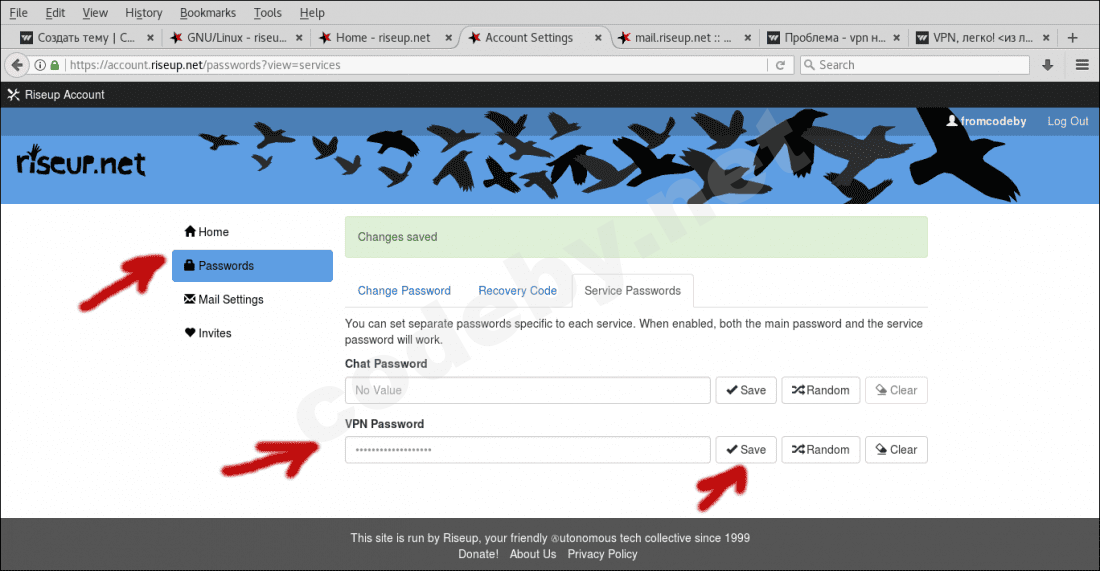
Task: Generate a Random Chat Password
Action: coord(821,390)
